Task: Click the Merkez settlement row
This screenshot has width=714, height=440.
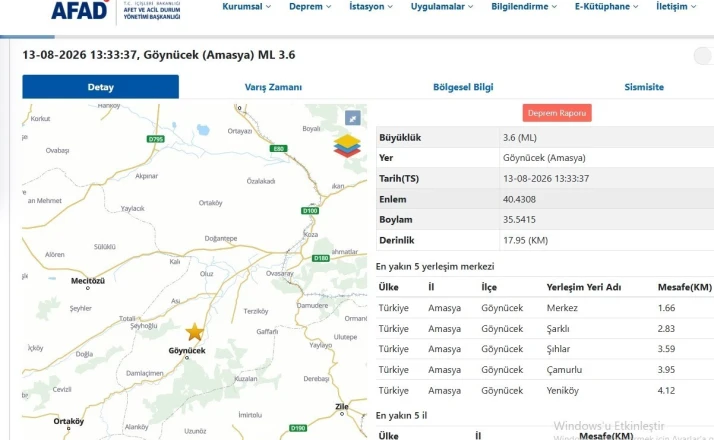Action: 545,308
